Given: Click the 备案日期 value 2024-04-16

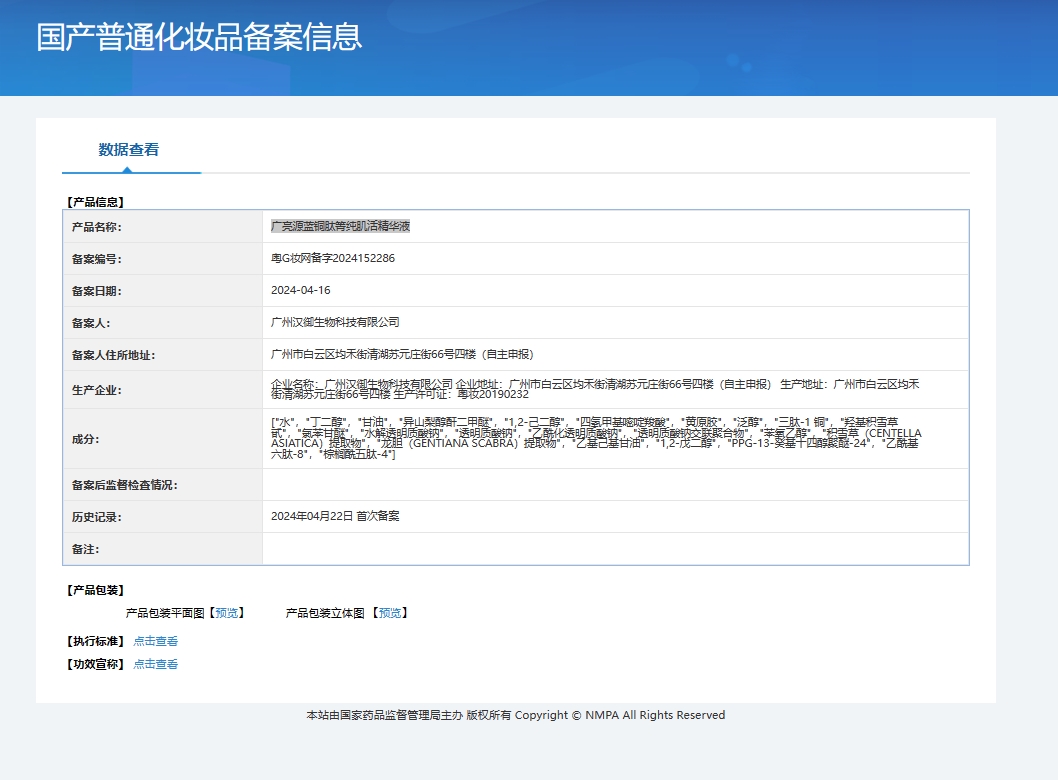Looking at the screenshot, I should [301, 290].
